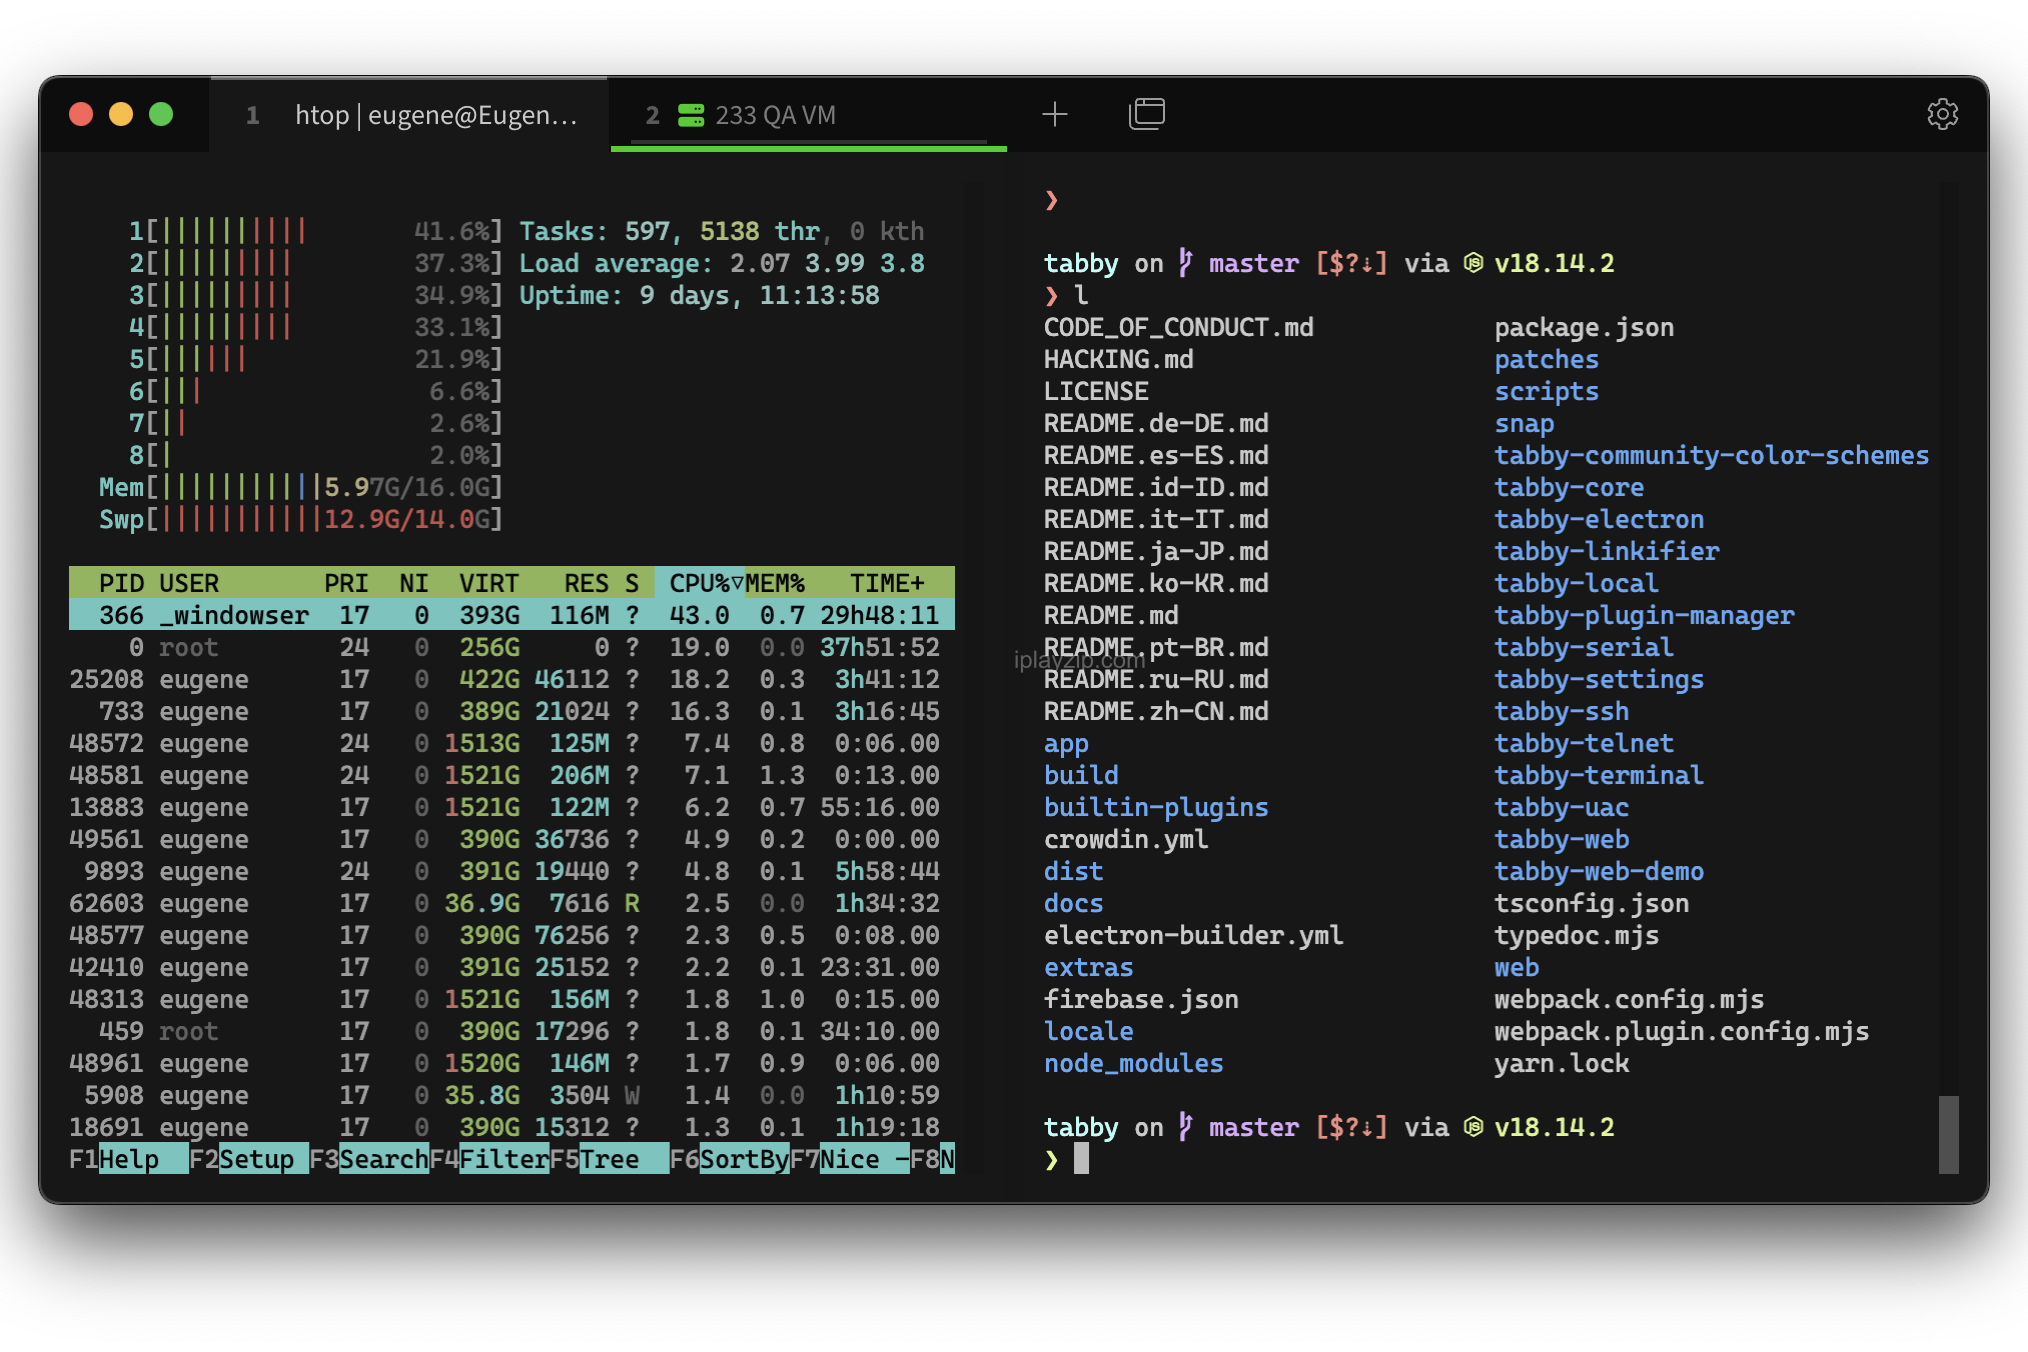Click the typedoc.mjs file name
The width and height of the screenshot is (2028, 1352).
coord(1576,935)
